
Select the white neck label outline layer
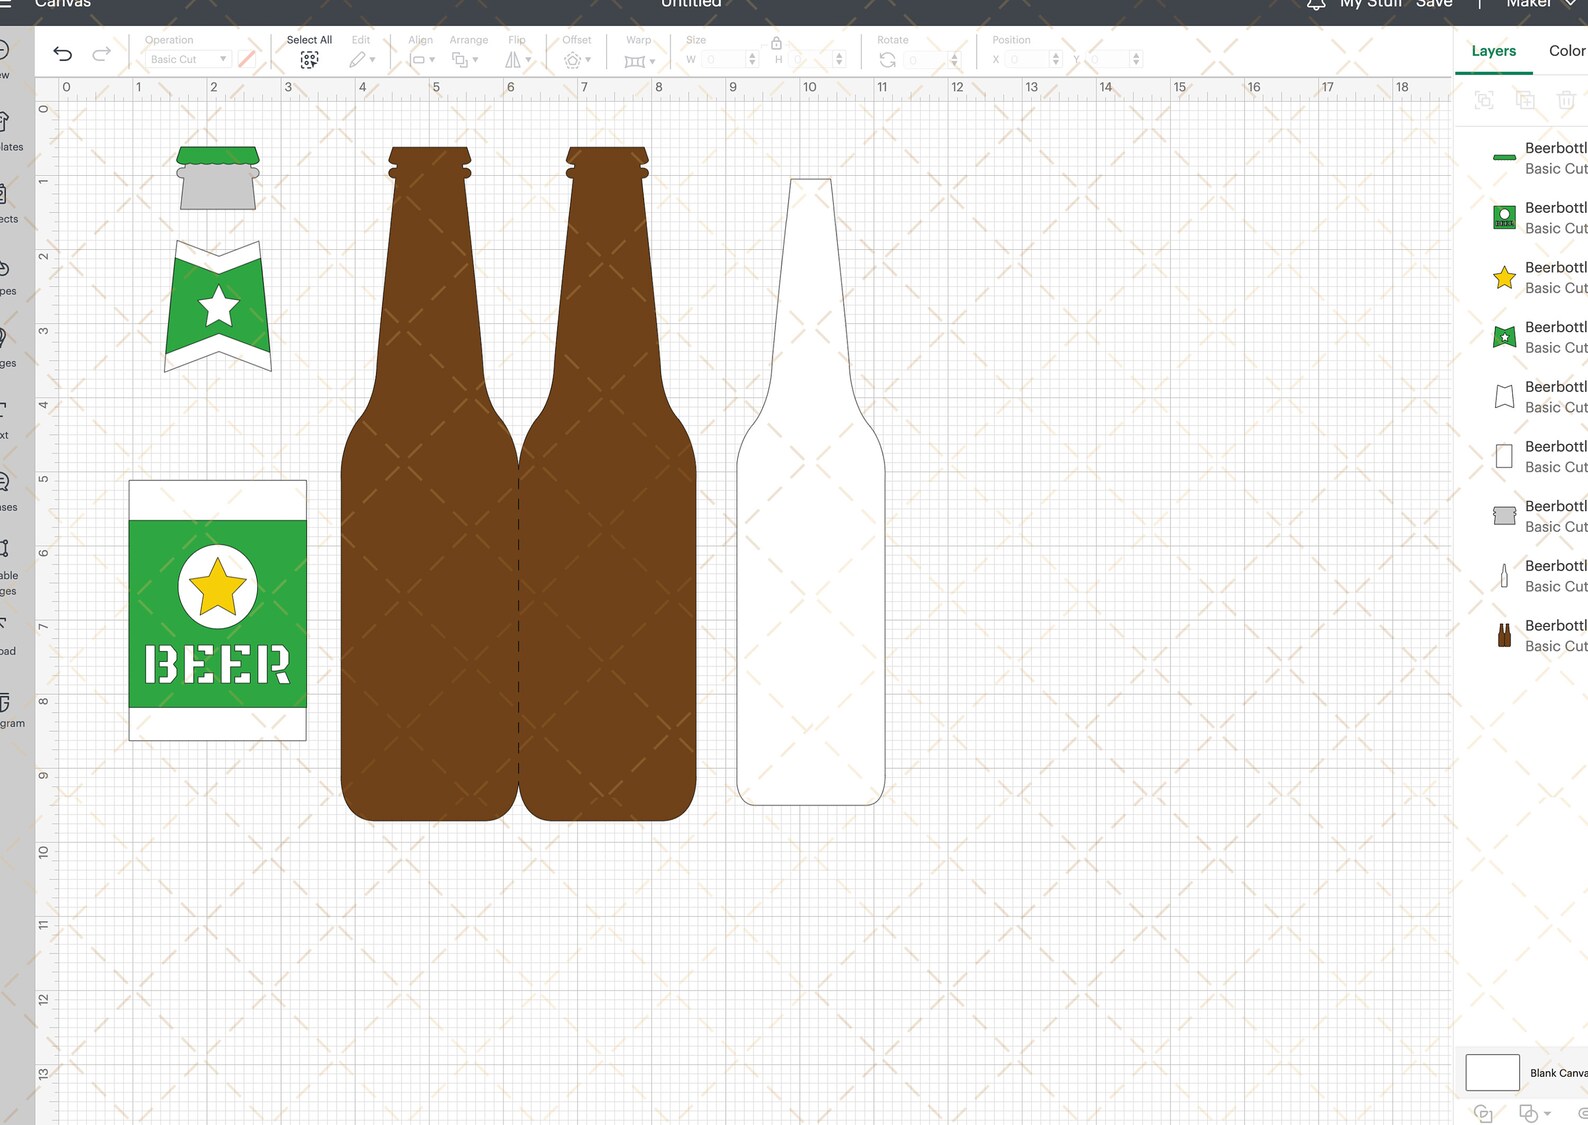(1522, 397)
